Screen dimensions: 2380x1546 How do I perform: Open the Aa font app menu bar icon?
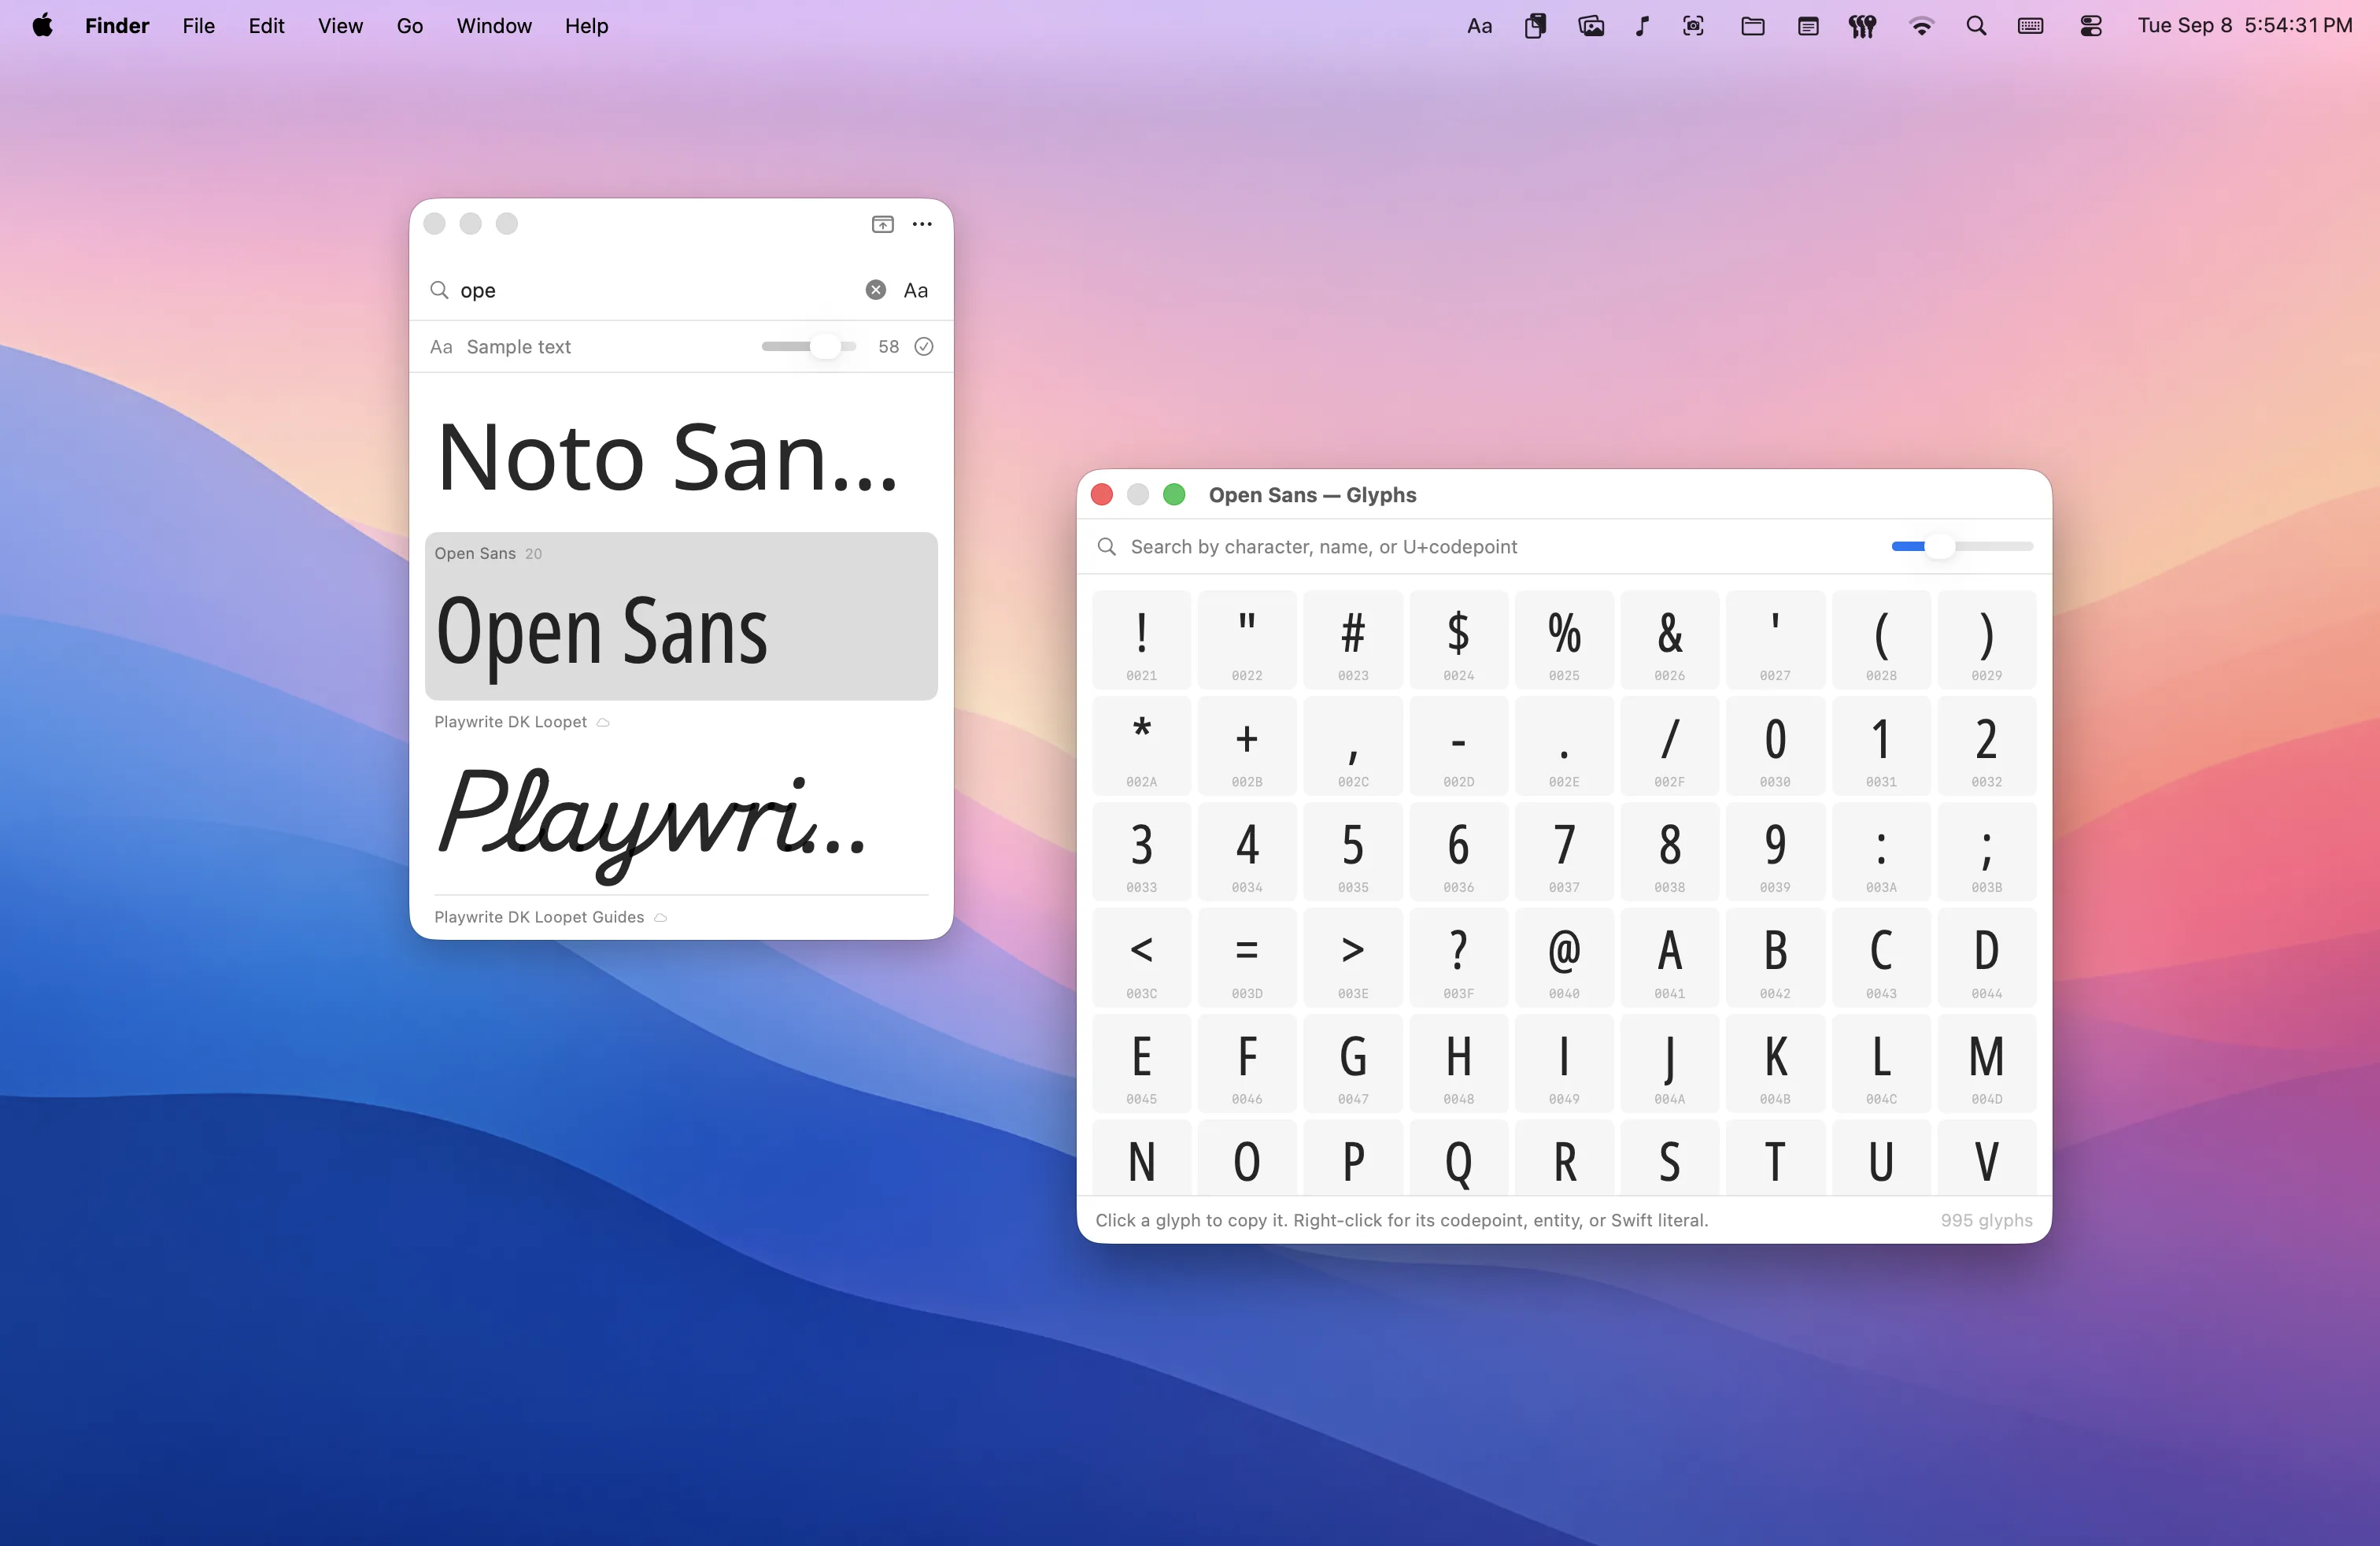click(x=1480, y=26)
